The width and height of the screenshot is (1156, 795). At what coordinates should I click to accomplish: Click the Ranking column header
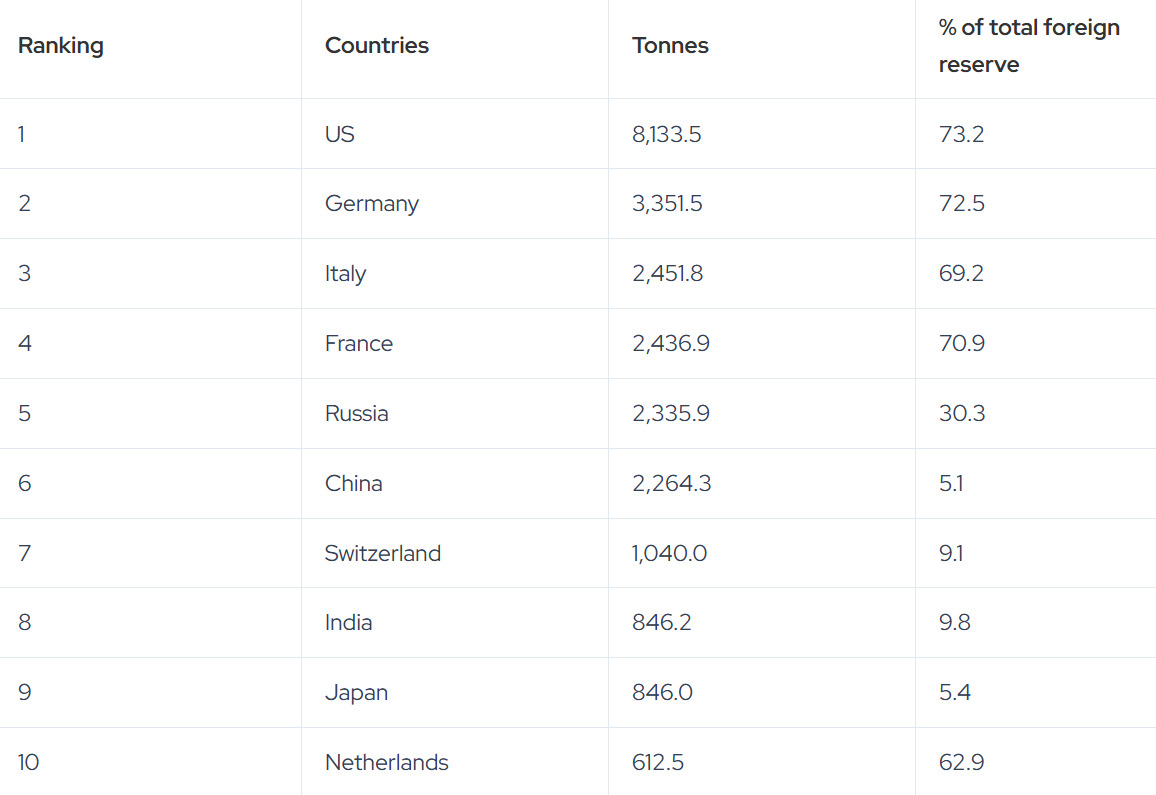coord(61,46)
